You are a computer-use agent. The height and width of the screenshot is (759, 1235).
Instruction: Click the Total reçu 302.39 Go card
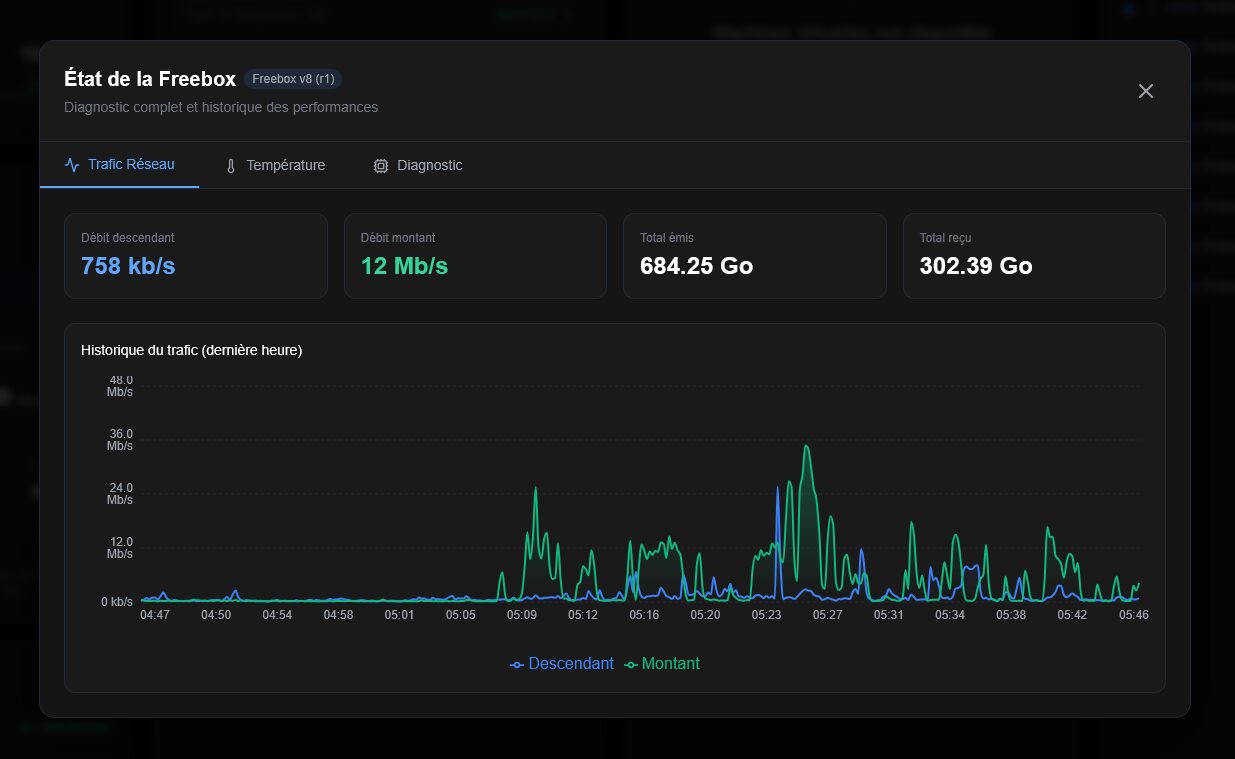[x=1034, y=256]
